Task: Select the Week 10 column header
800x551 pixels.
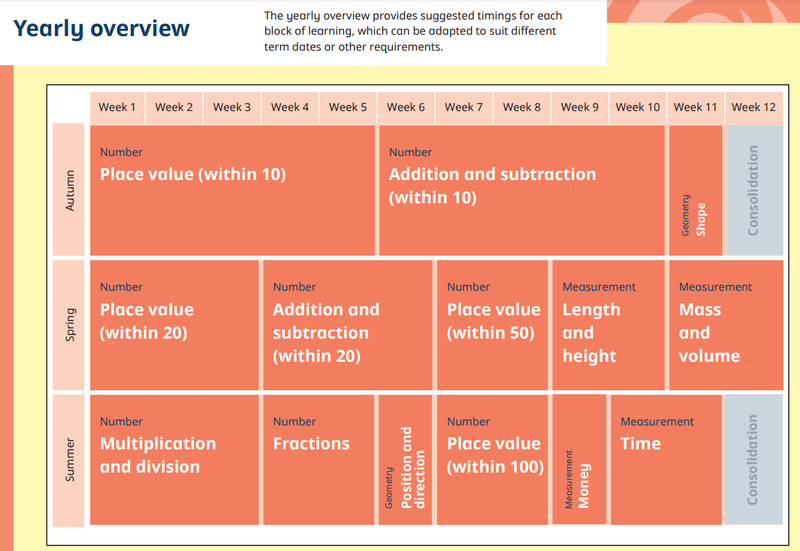Action: 638,107
